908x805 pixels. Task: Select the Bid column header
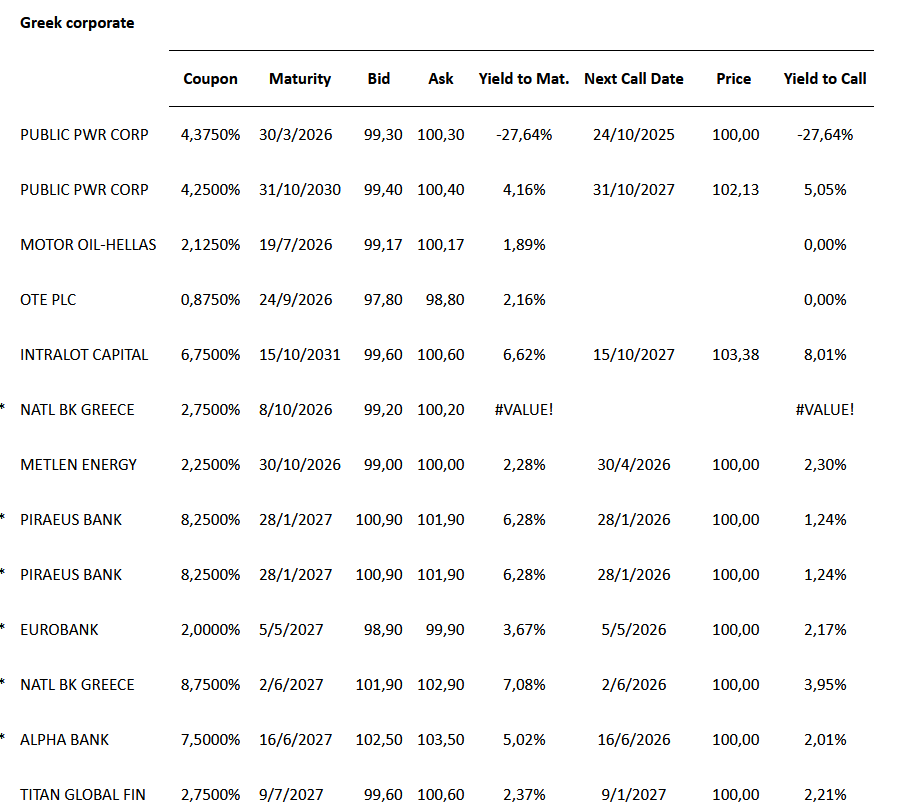tap(379, 79)
